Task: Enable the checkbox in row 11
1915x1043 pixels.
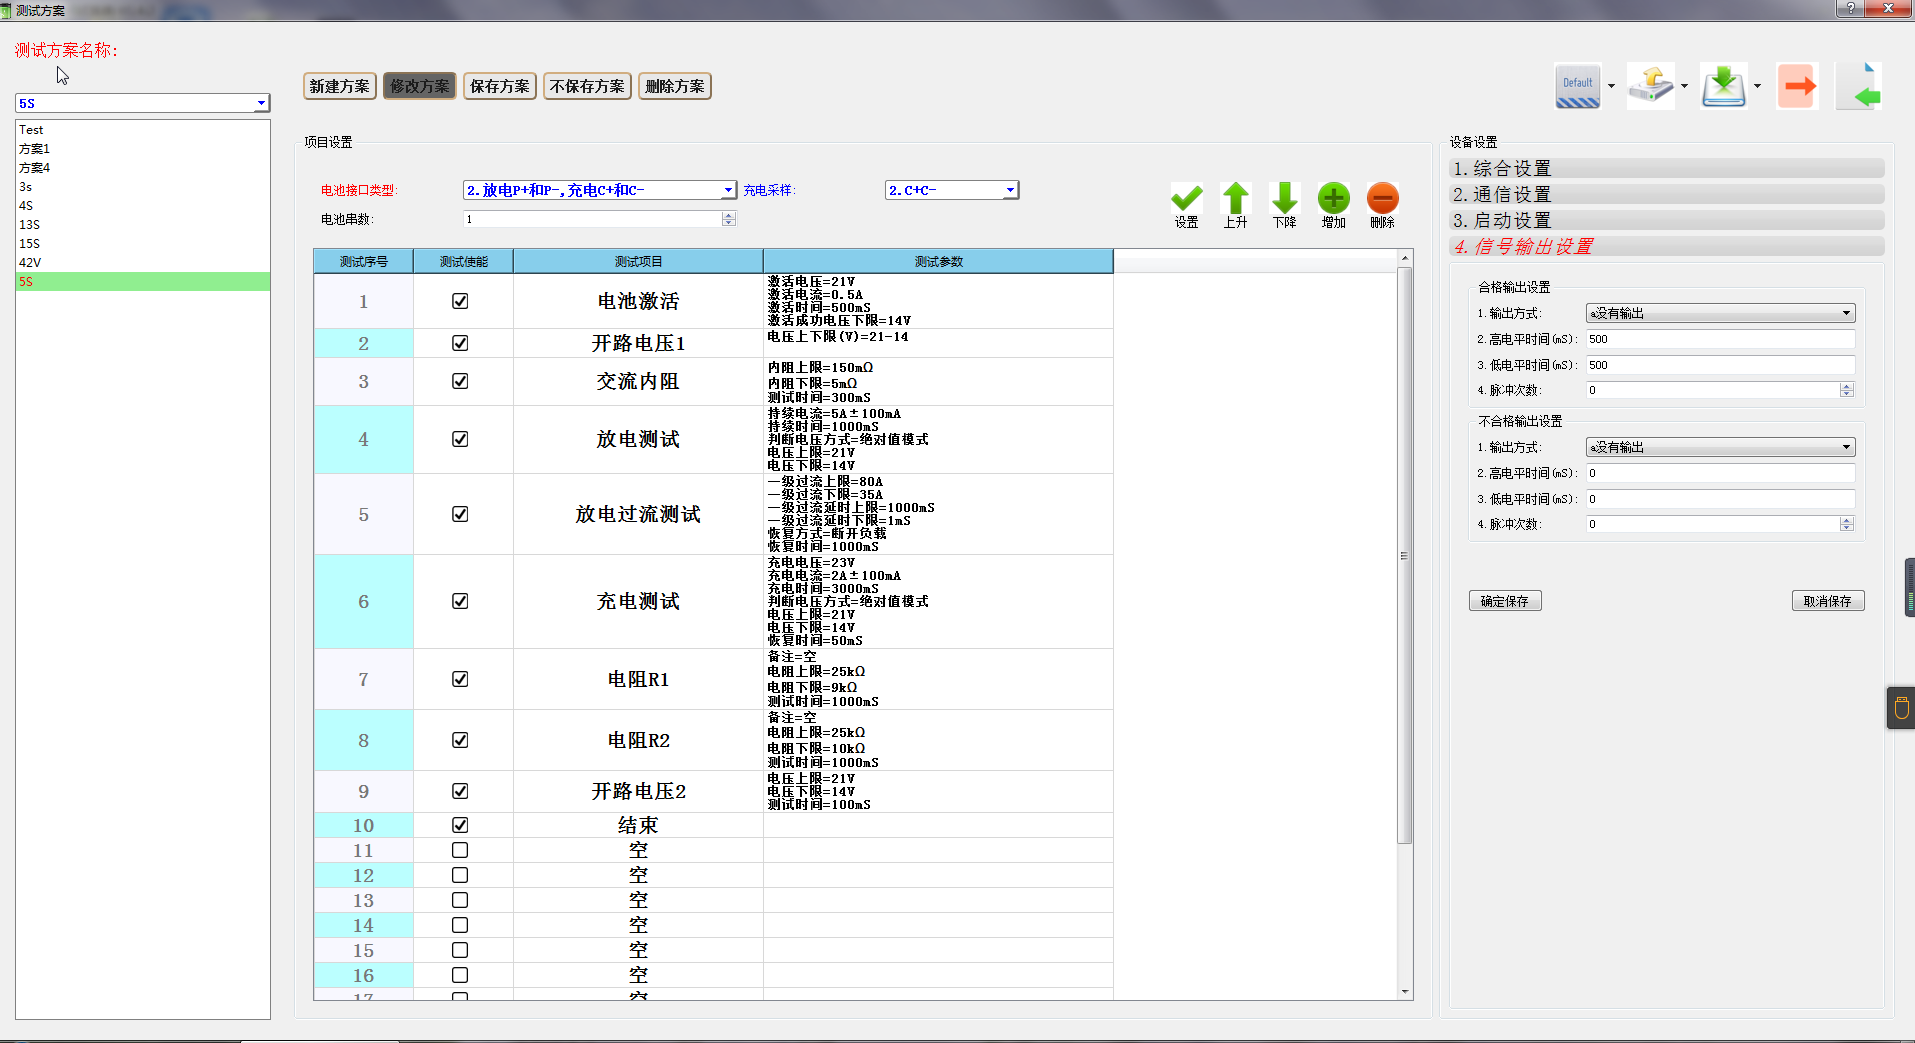Action: pos(460,850)
